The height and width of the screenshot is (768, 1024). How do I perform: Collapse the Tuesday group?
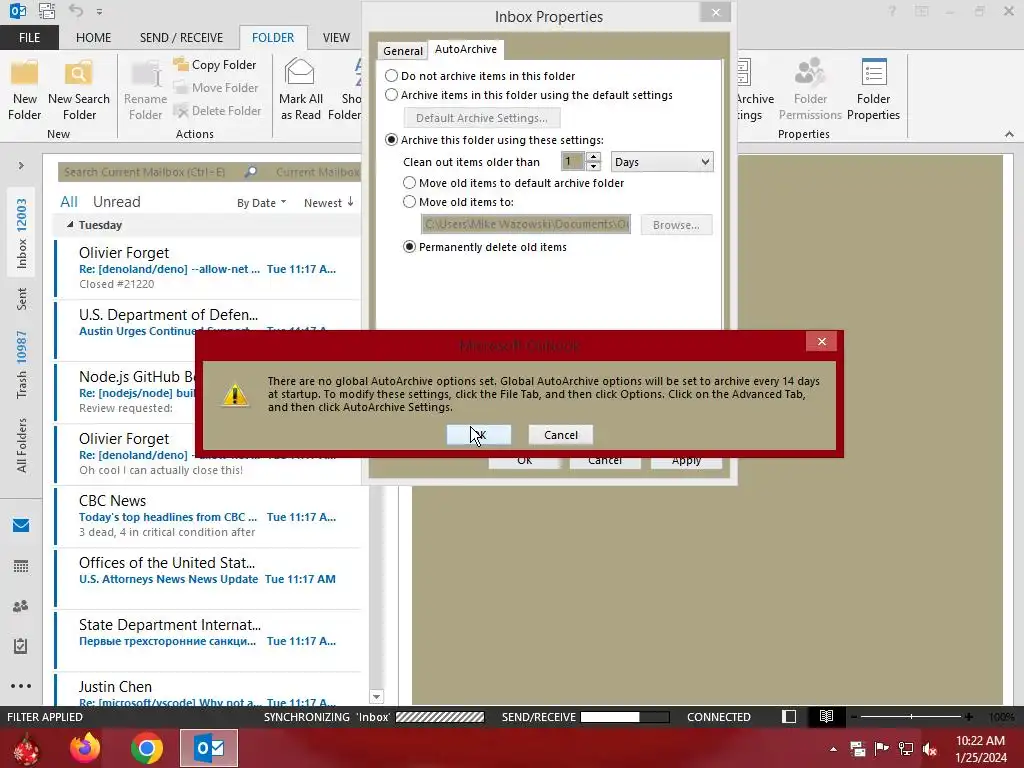coord(70,225)
